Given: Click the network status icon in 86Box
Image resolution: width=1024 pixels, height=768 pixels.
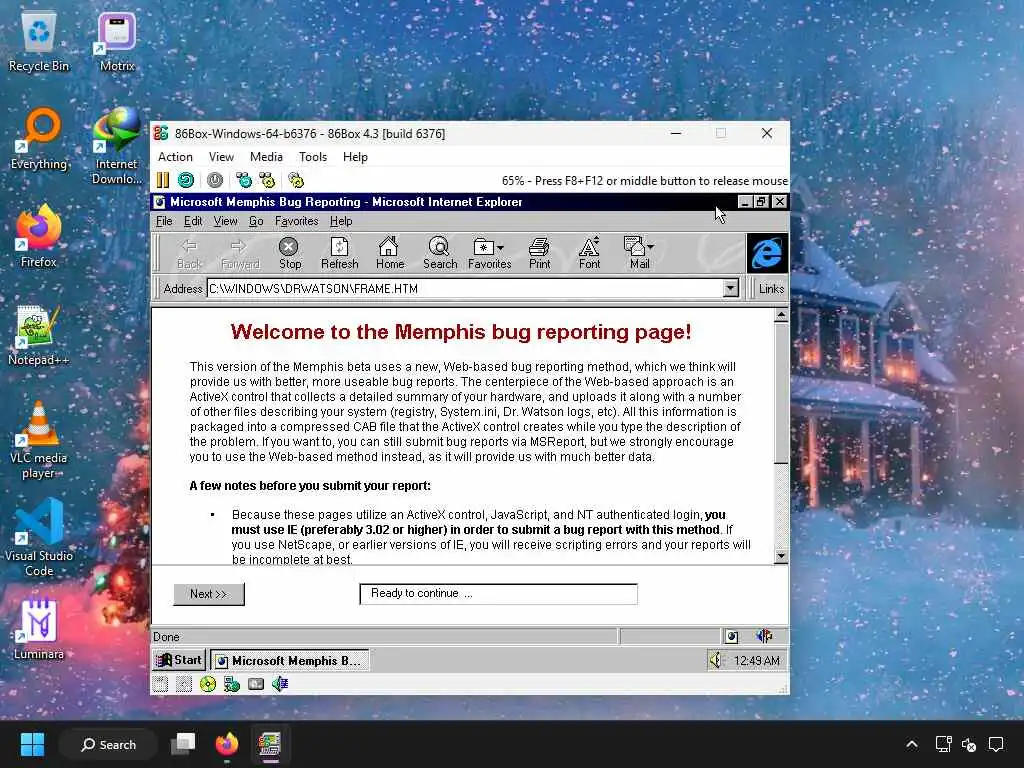Looking at the screenshot, I should pos(232,684).
